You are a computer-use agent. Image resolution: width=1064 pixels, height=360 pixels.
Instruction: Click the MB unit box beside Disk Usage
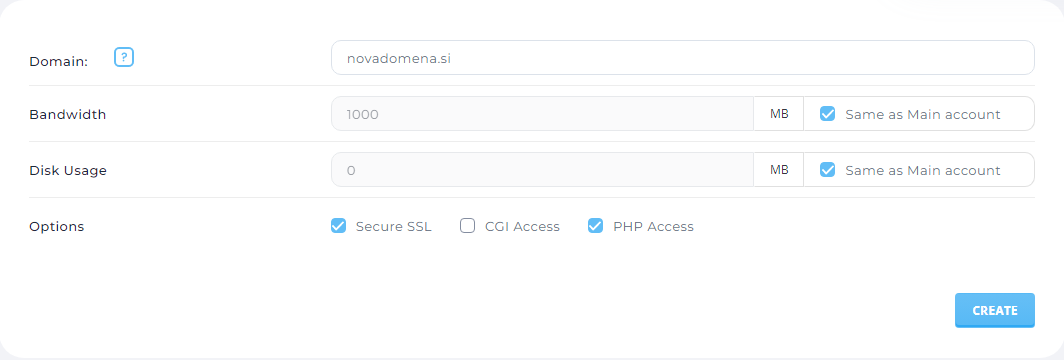(779, 170)
